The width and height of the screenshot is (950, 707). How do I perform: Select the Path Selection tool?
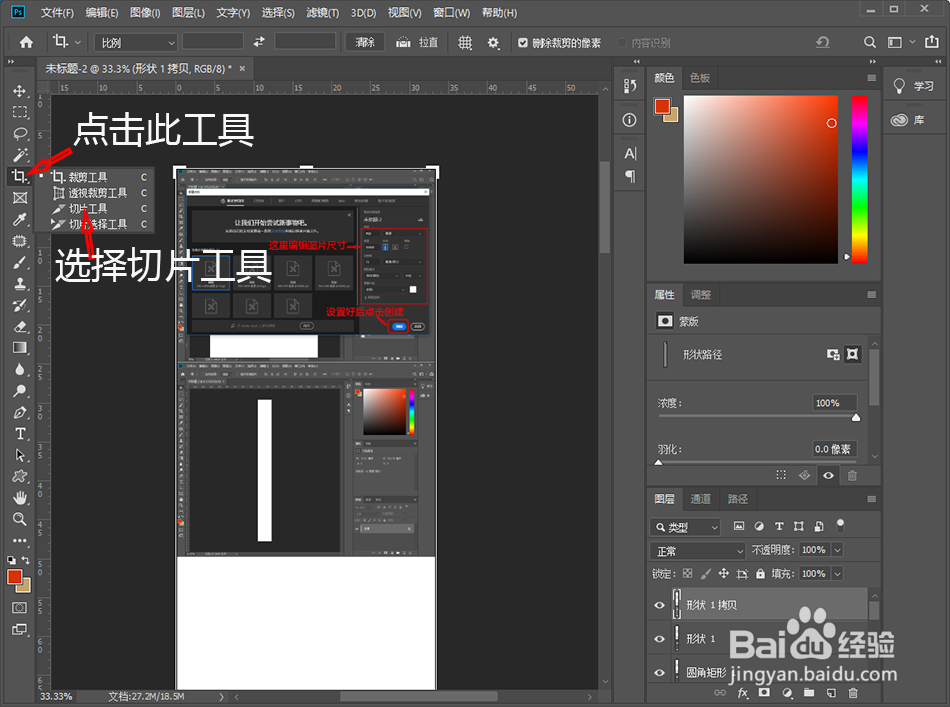coord(19,455)
